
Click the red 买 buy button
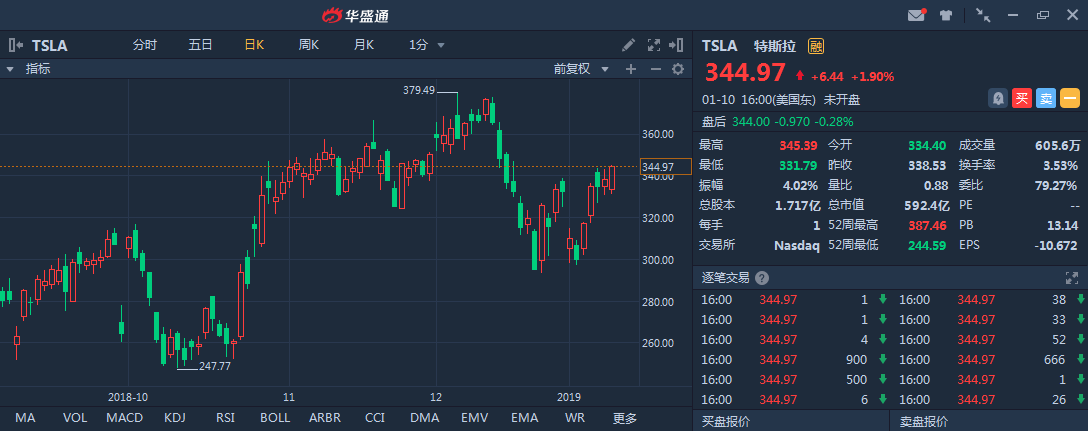point(1021,98)
